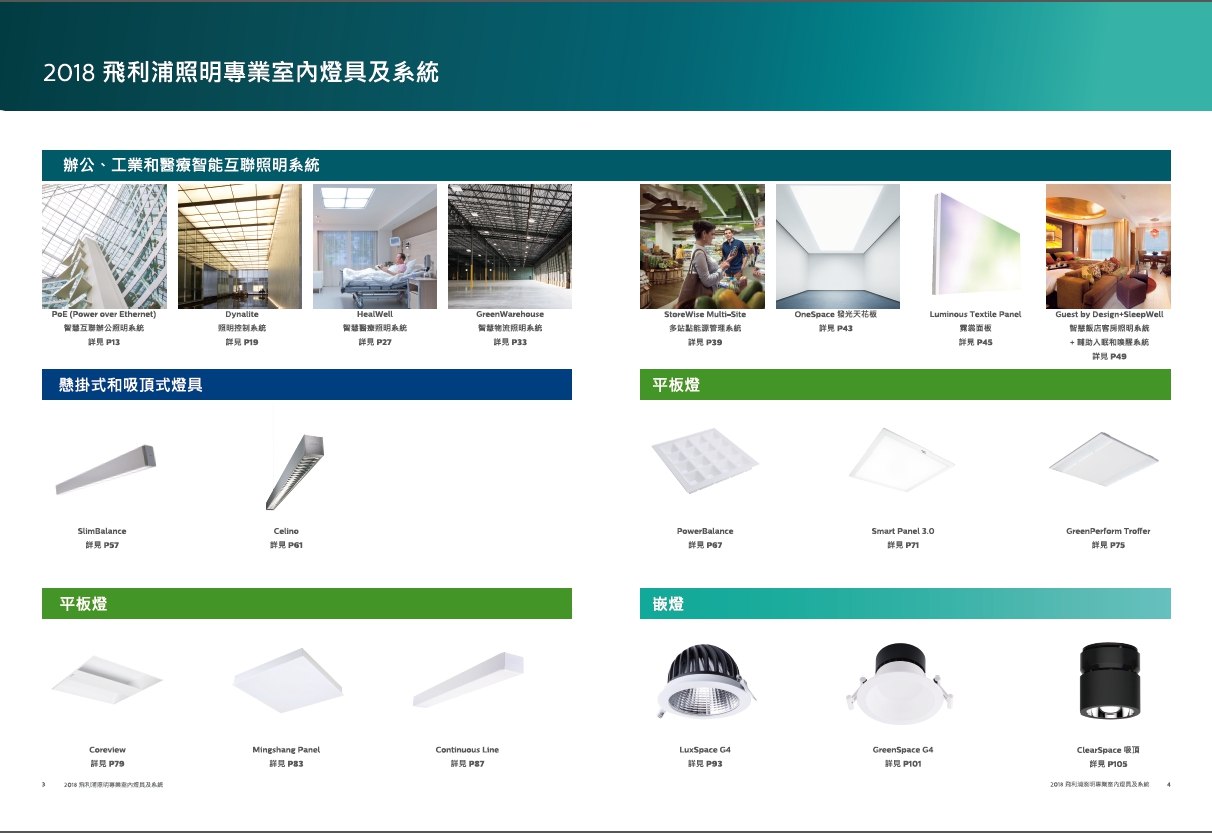The width and height of the screenshot is (1212, 833).
Task: Select the ClearSpace 吸頂 name text
Action: [x=1109, y=749]
